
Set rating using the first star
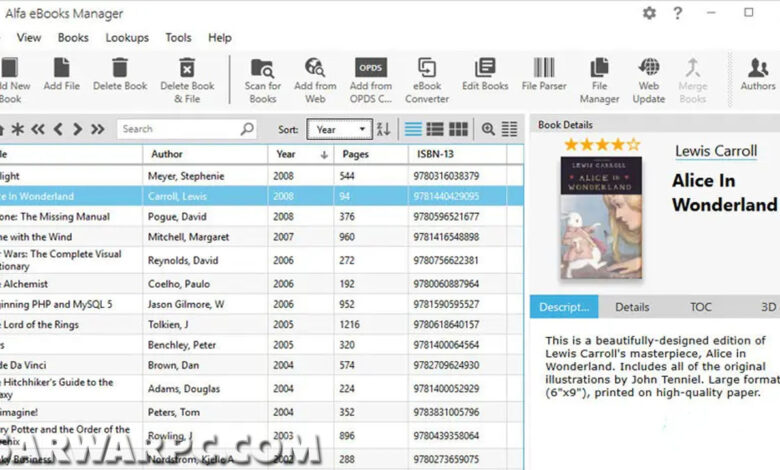[571, 144]
